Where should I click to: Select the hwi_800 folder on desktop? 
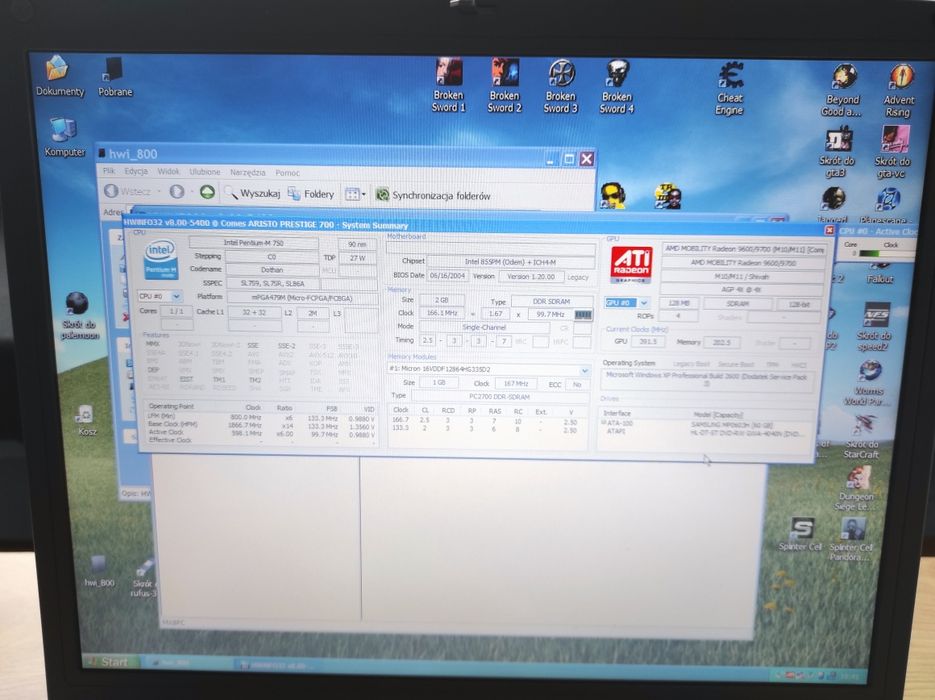[x=99, y=571]
